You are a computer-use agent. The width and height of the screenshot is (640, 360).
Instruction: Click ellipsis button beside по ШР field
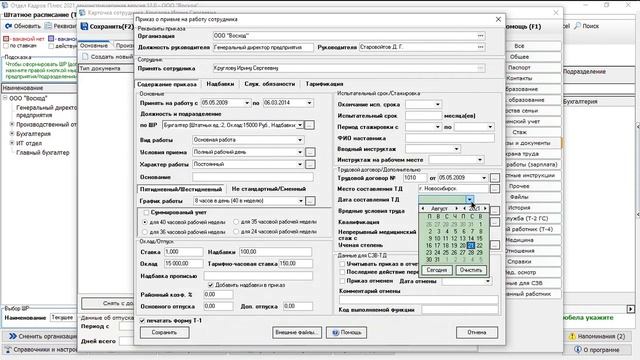tap(309, 125)
